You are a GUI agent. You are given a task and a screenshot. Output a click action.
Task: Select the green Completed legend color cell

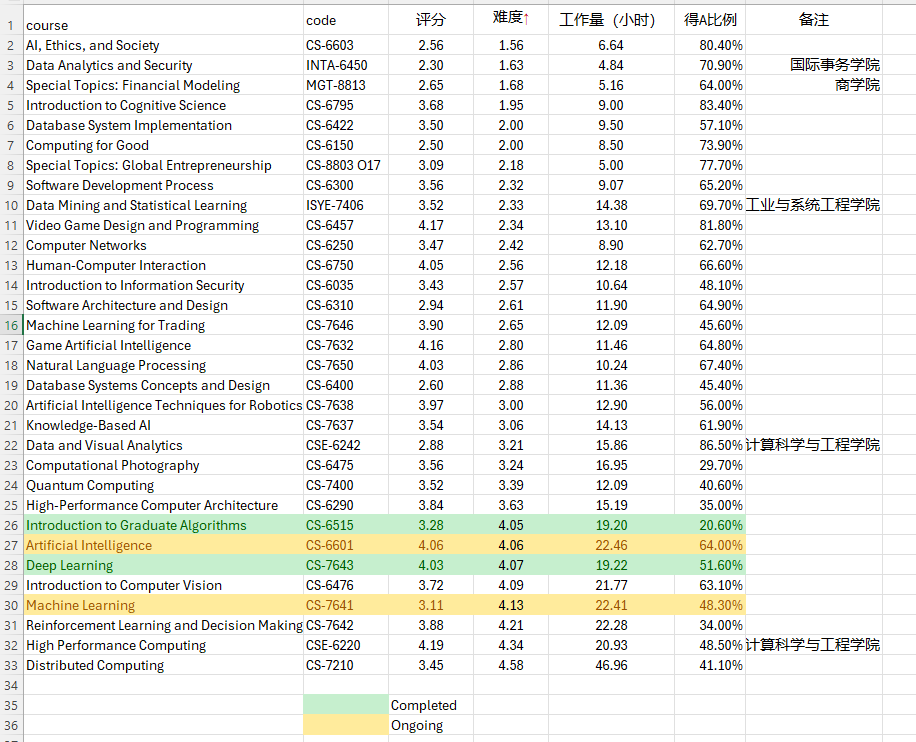(345, 705)
